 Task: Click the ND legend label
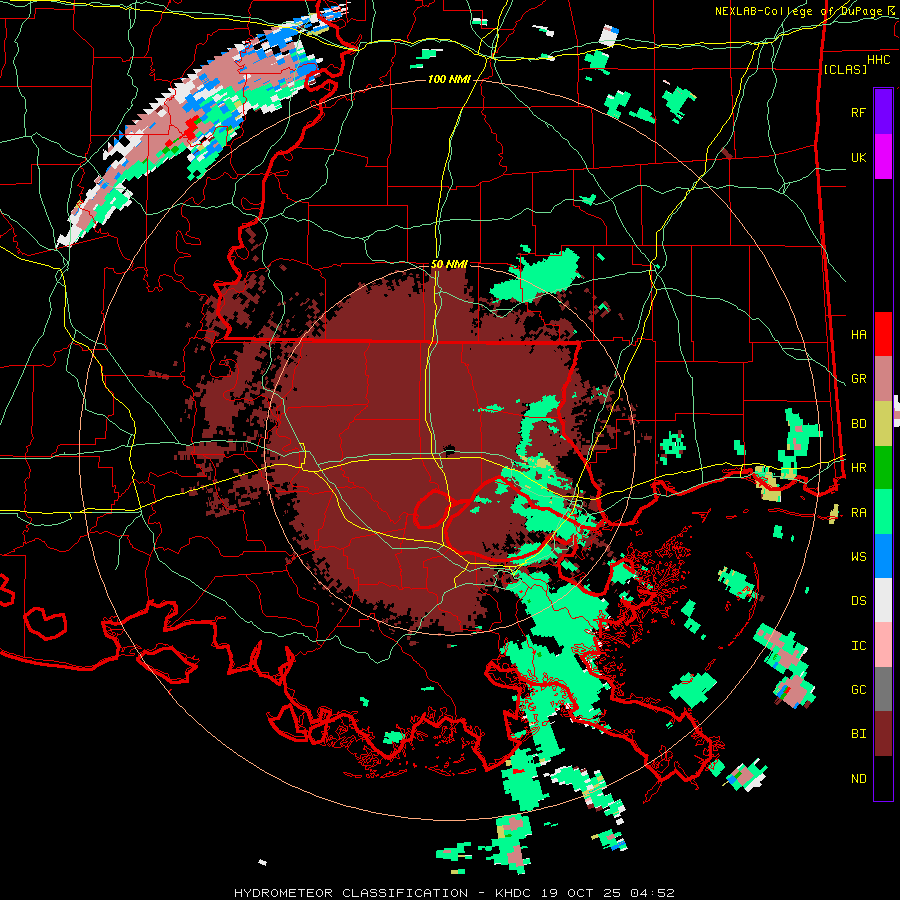click(858, 779)
